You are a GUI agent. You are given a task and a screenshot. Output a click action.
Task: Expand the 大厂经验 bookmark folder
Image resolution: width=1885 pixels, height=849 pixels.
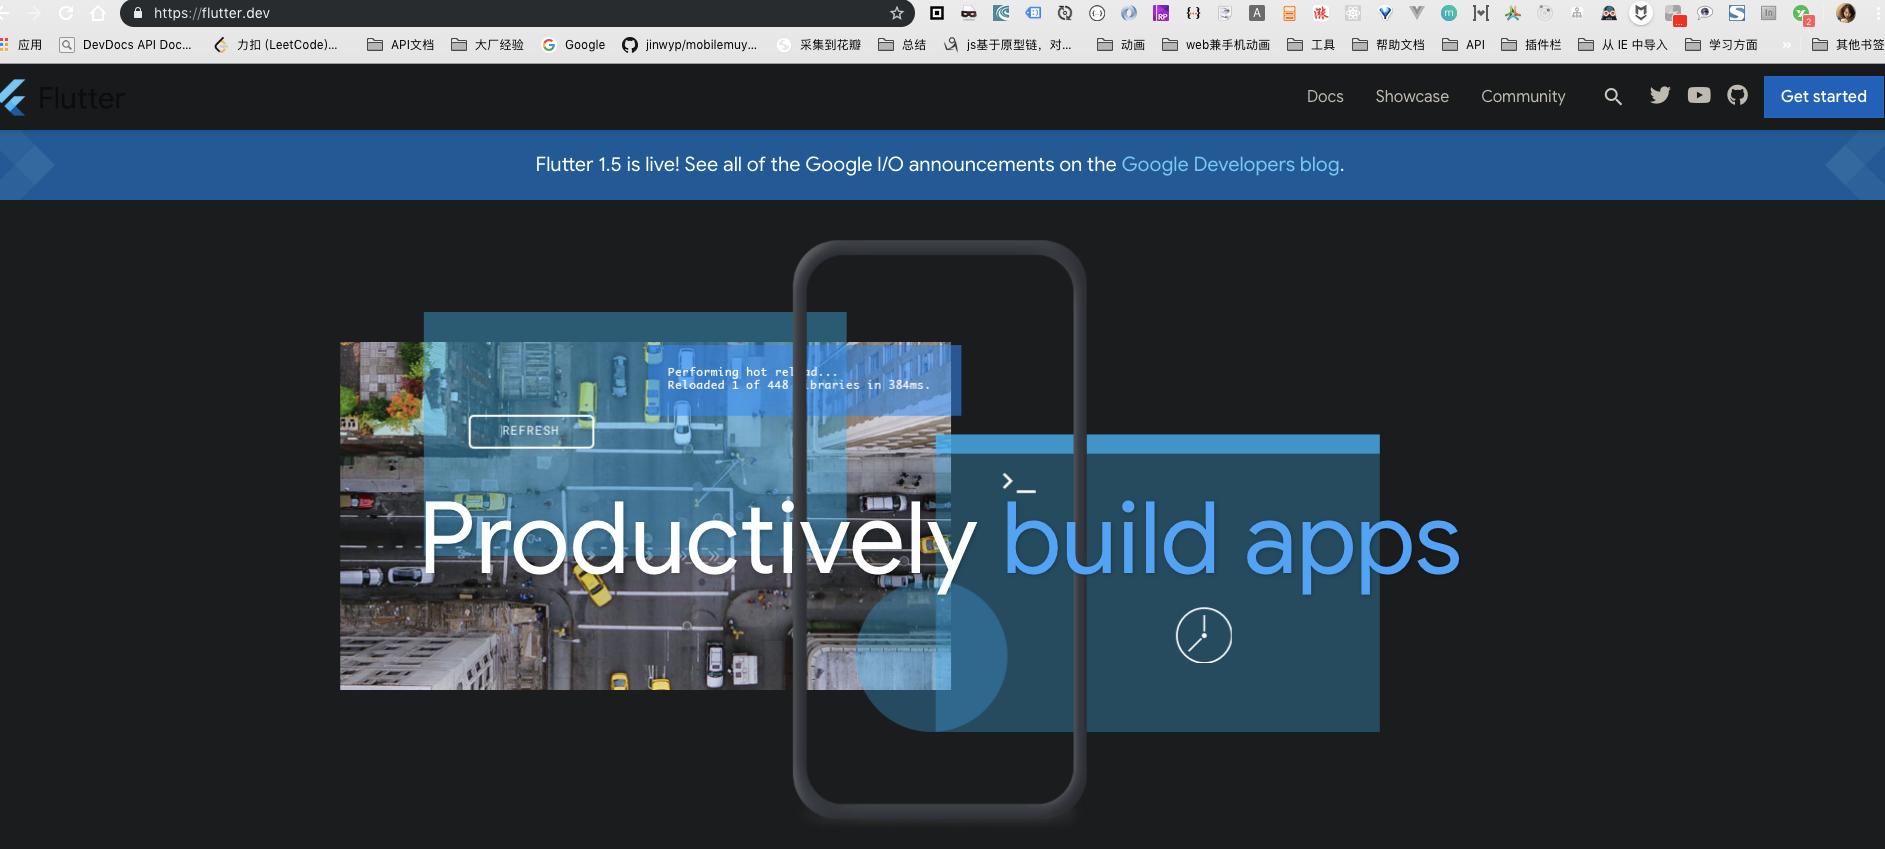click(x=488, y=45)
